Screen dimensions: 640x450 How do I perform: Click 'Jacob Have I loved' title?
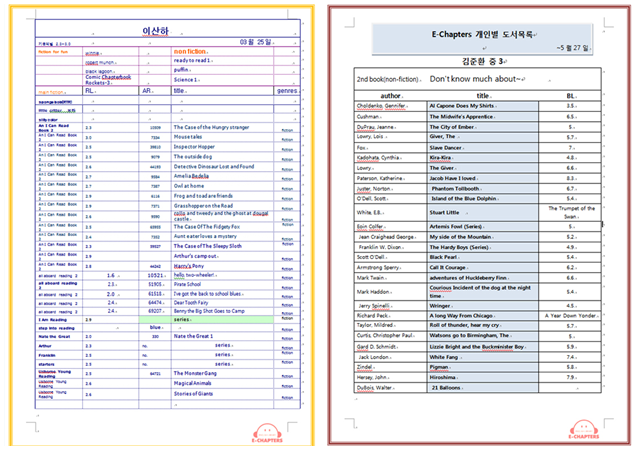[x=453, y=178]
